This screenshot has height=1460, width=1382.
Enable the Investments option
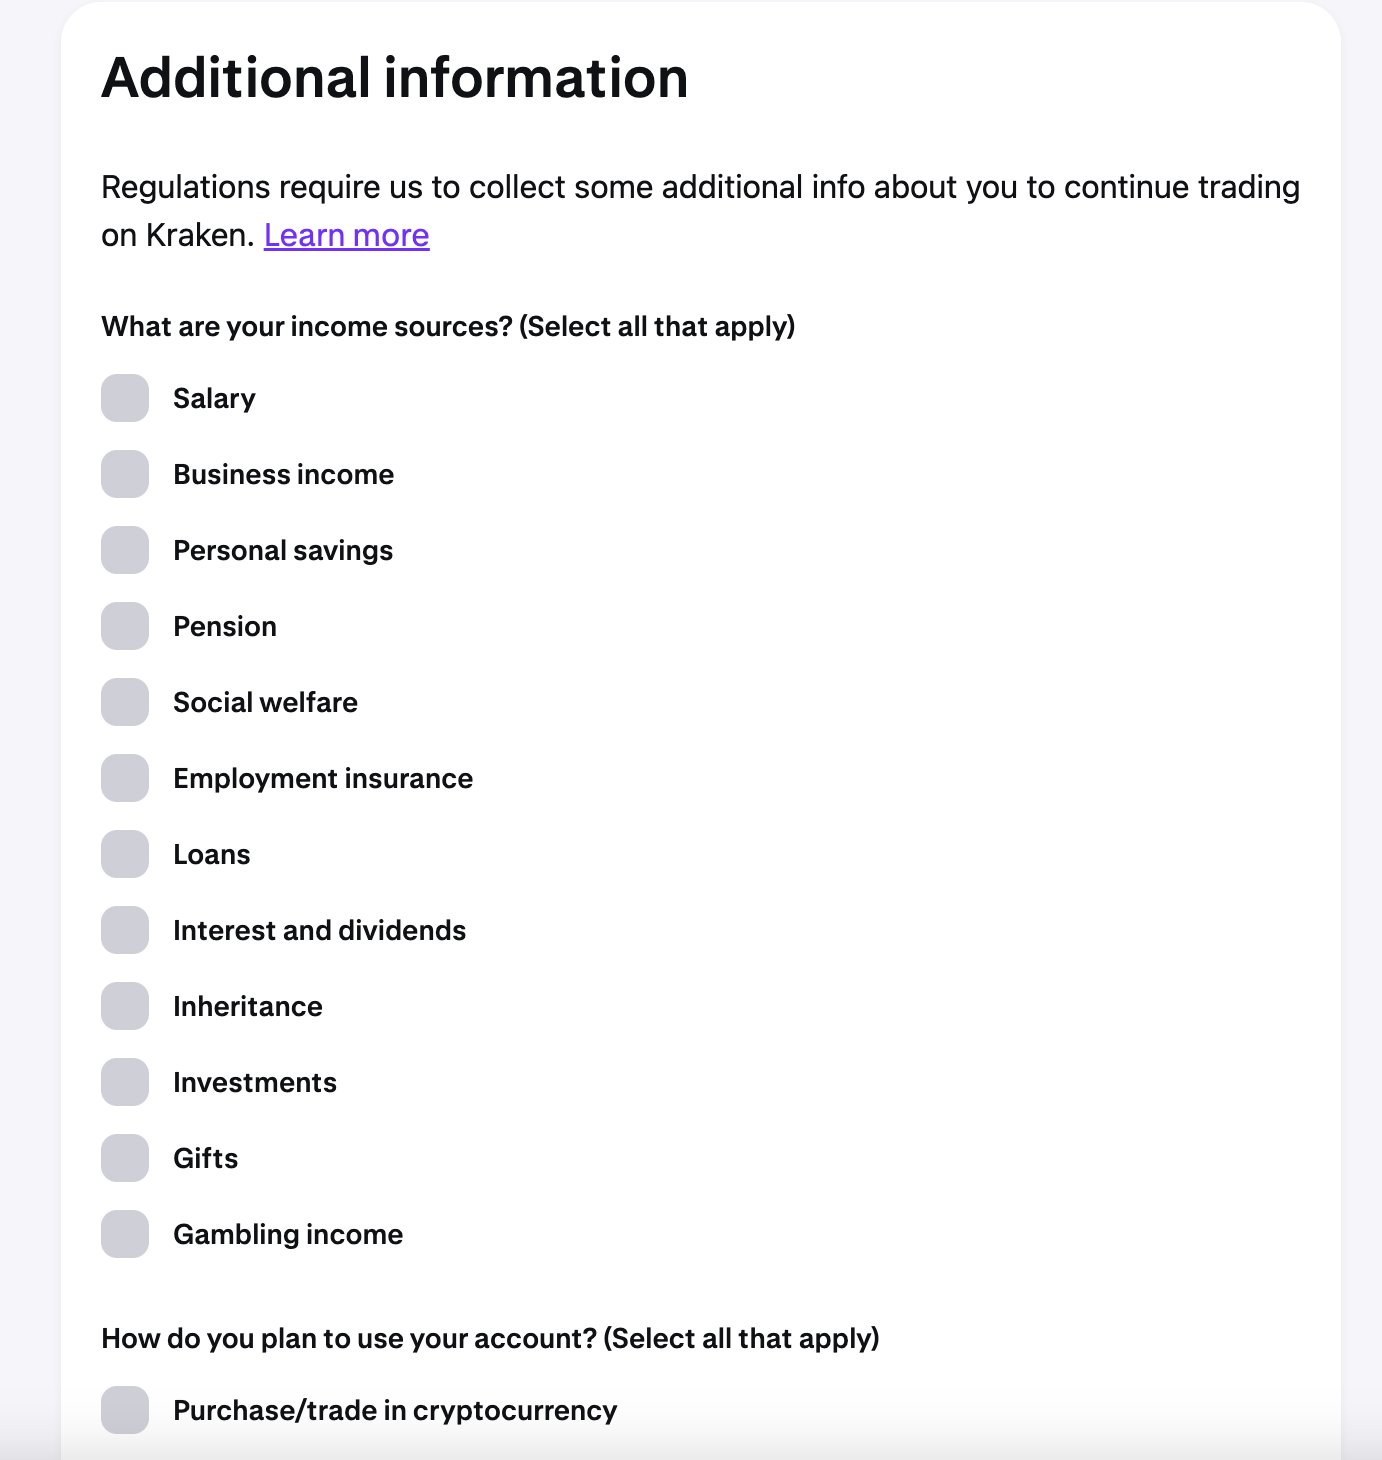pyautogui.click(x=124, y=1082)
